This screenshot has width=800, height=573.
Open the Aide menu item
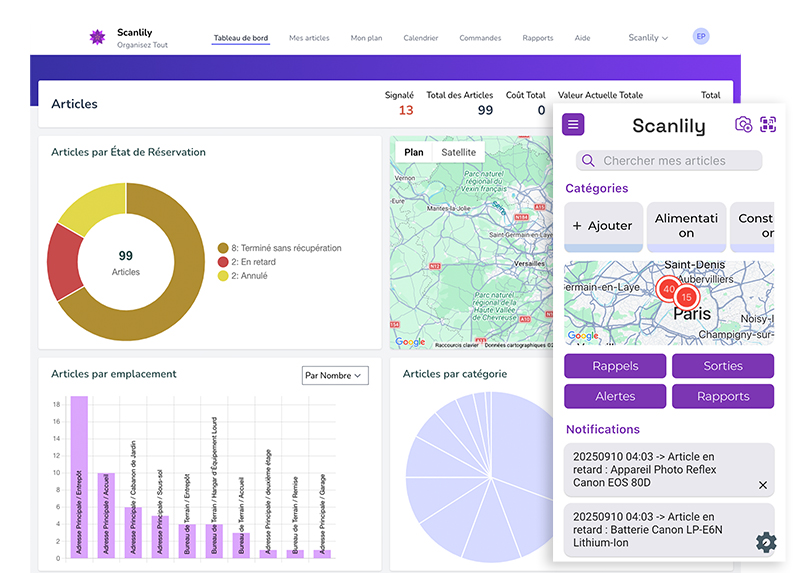click(x=582, y=38)
